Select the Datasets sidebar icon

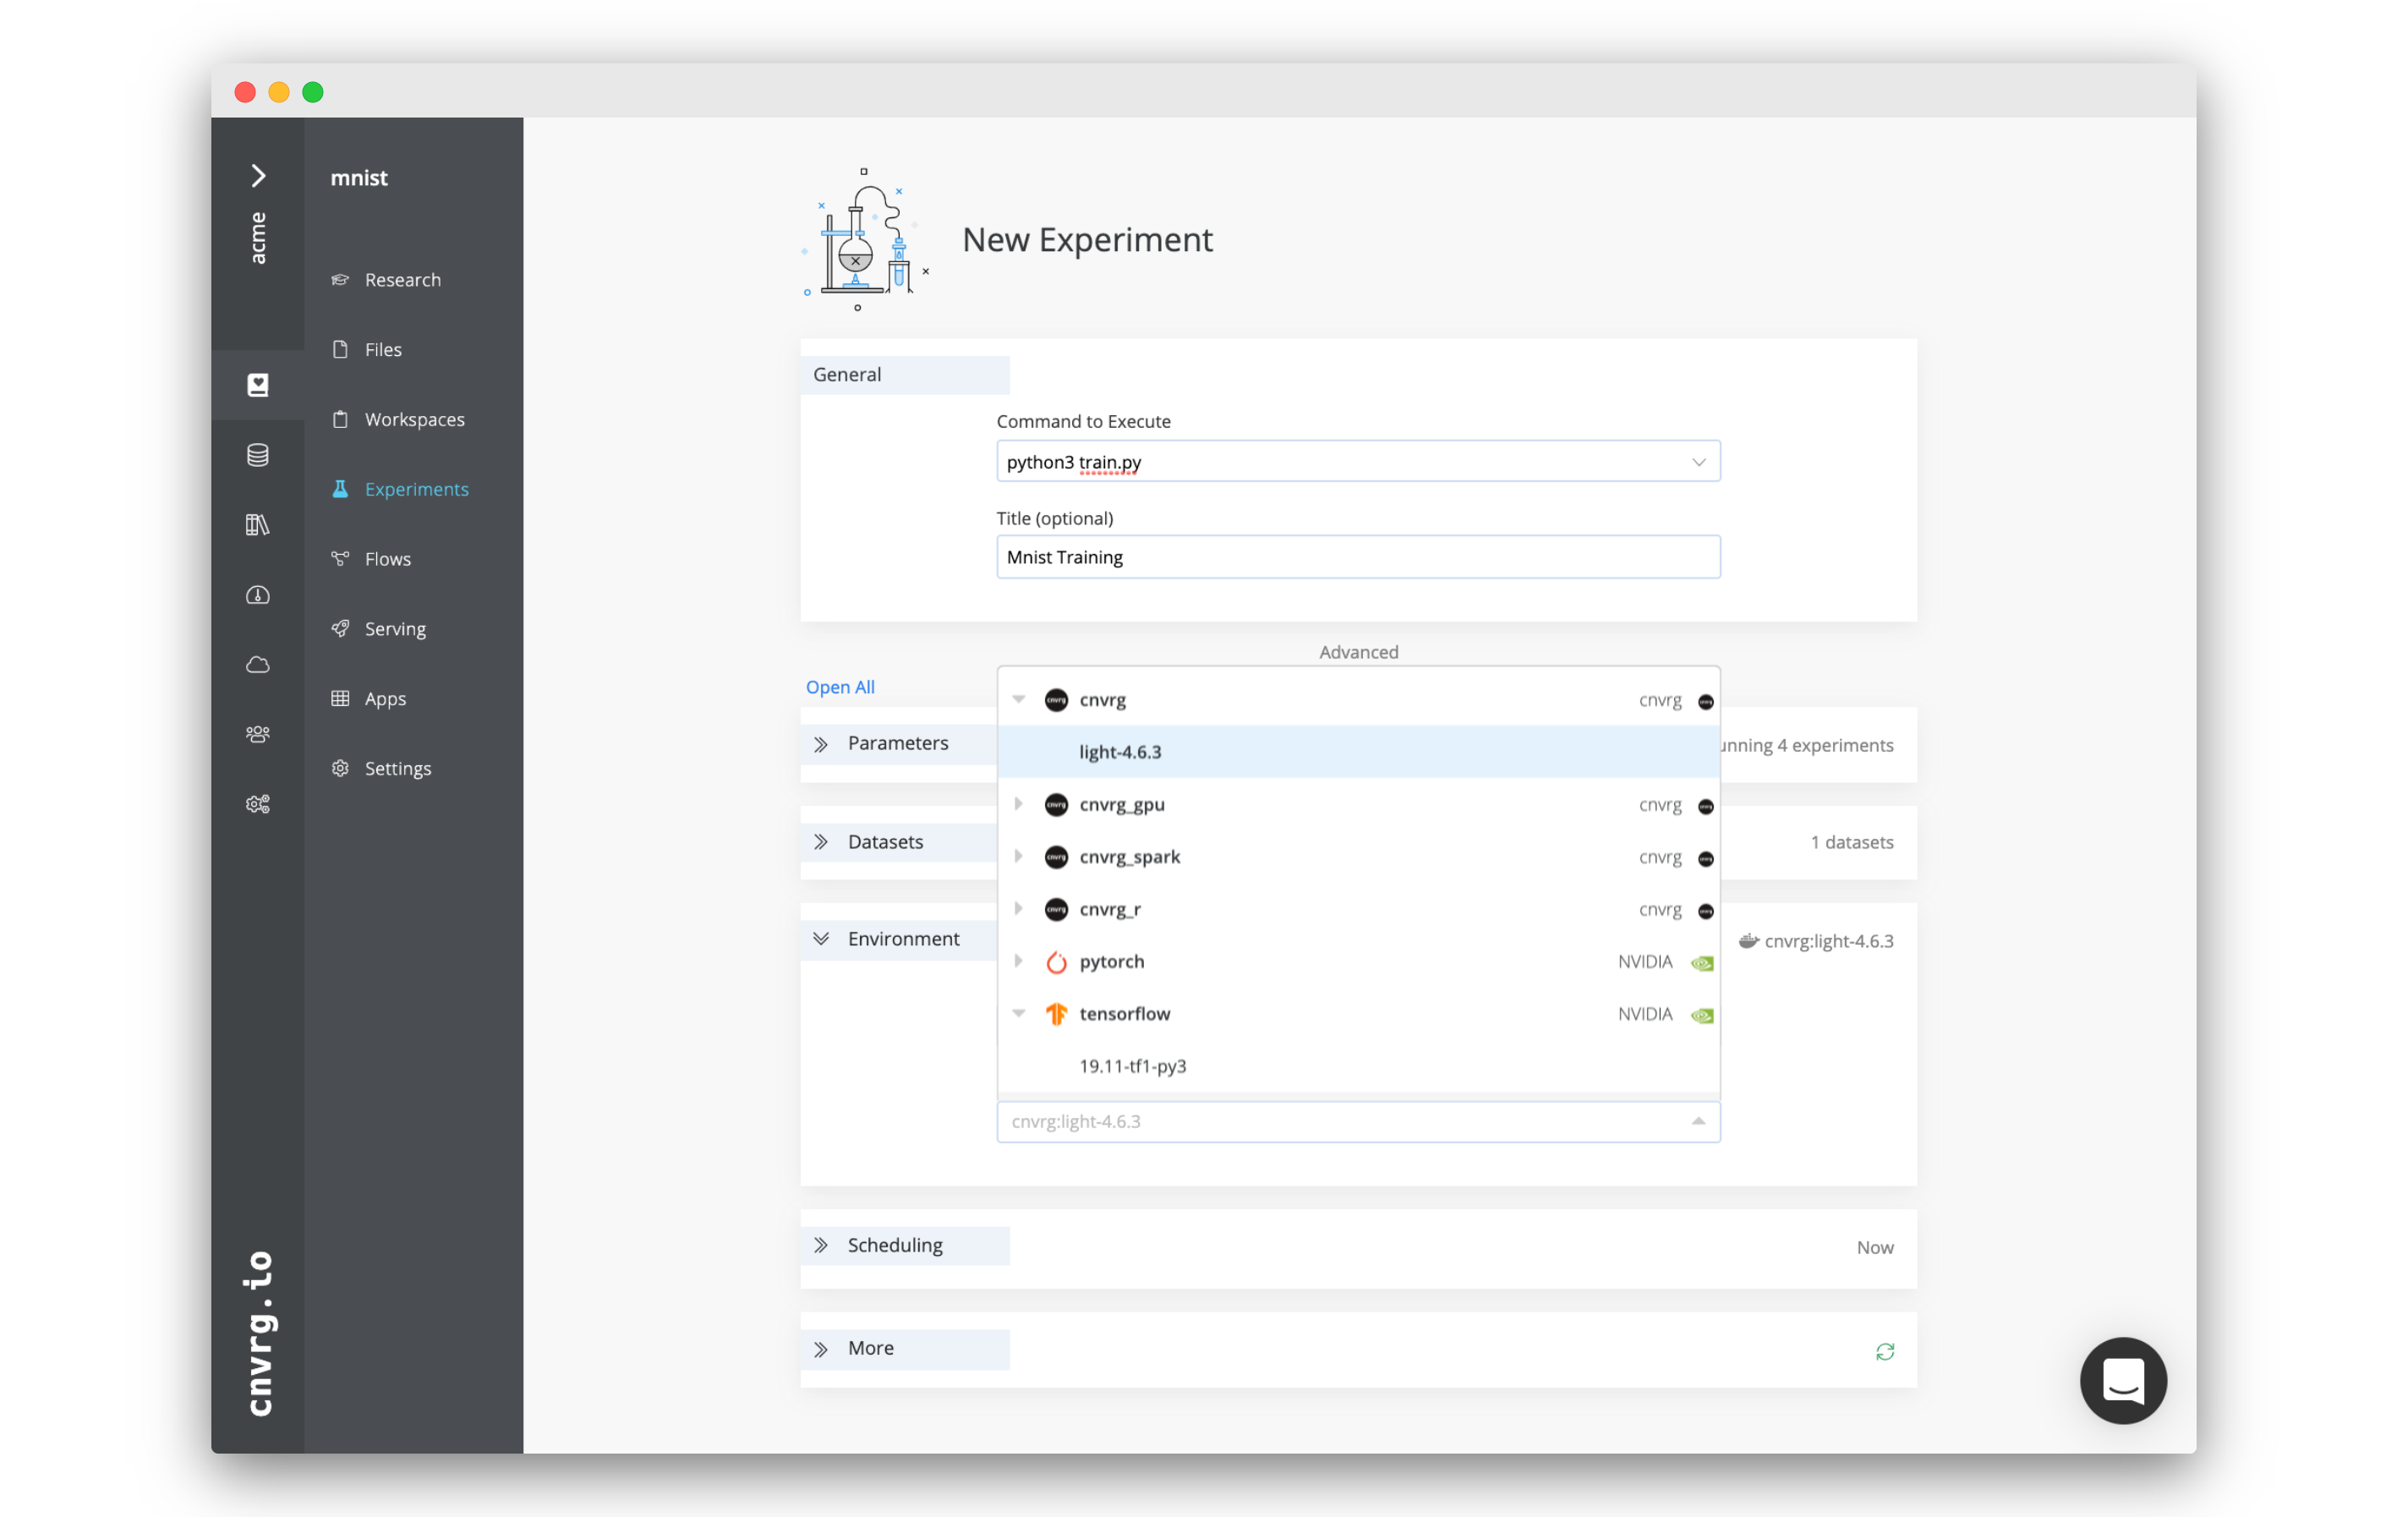(x=259, y=454)
